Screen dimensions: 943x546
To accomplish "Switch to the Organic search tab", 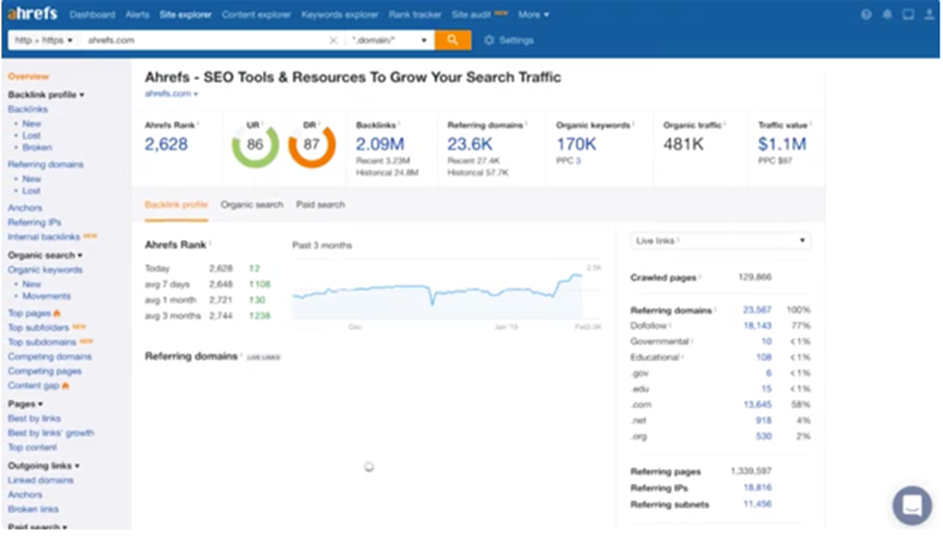I will point(252,205).
